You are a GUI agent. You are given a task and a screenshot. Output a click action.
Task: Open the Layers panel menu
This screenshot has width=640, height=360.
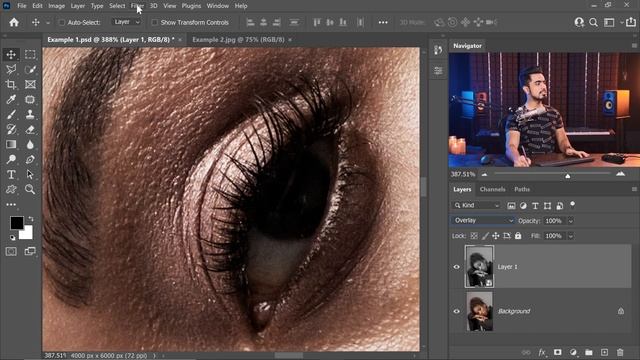tap(634, 189)
